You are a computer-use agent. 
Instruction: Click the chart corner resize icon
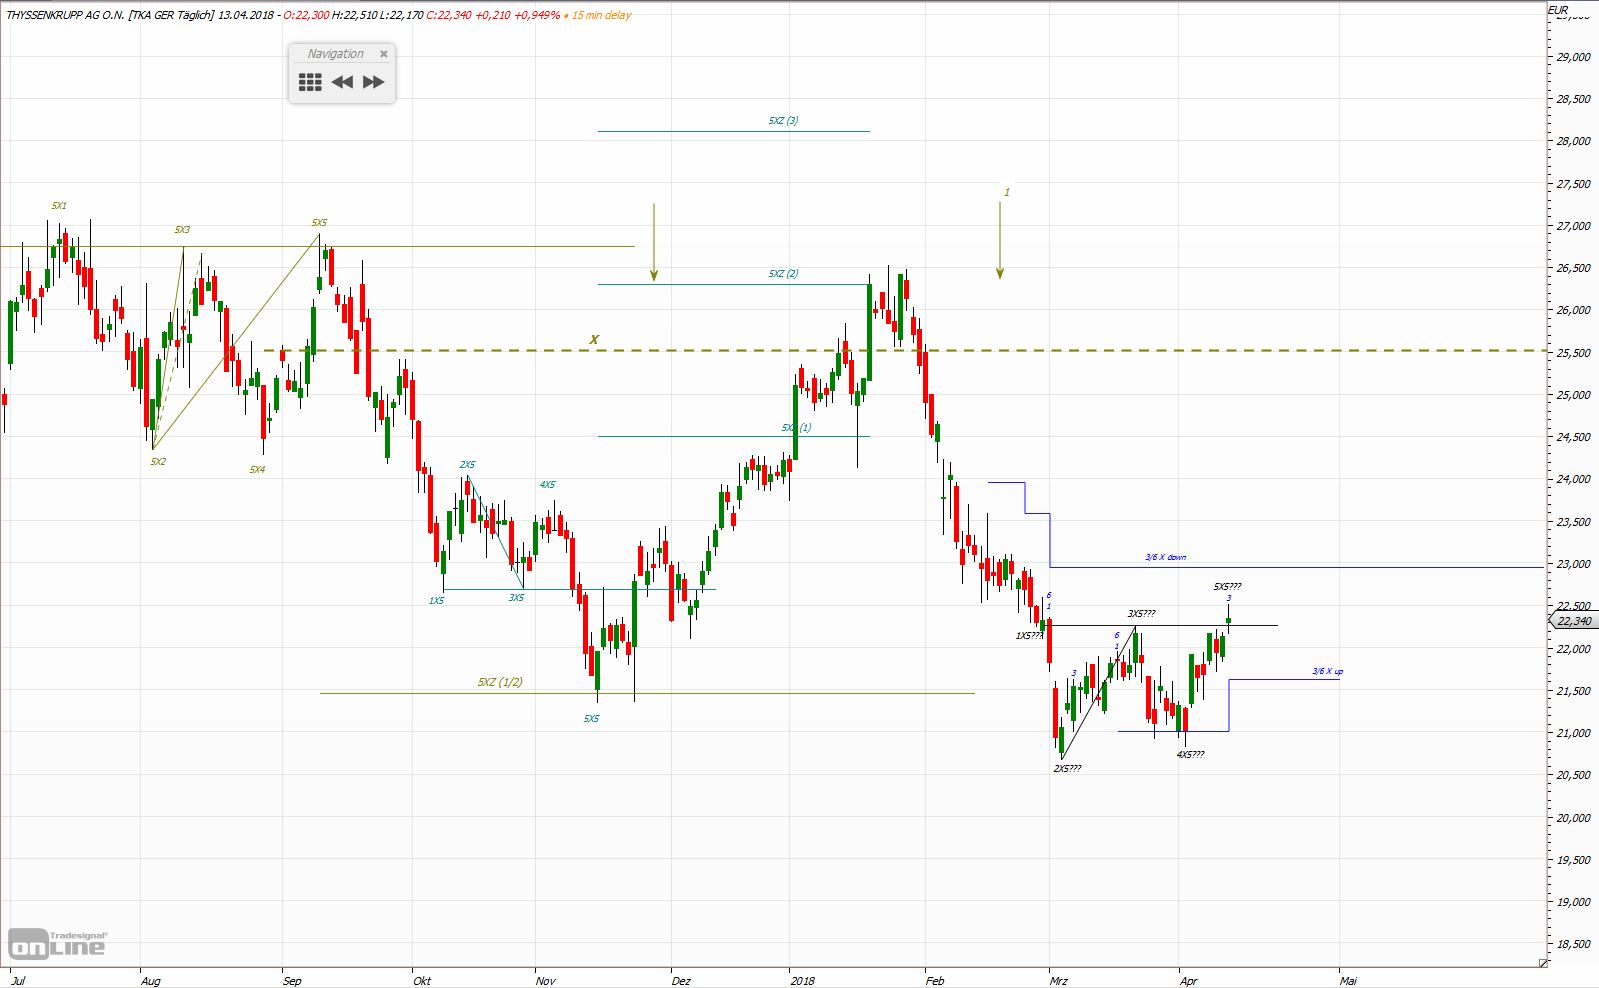pos(1543,963)
